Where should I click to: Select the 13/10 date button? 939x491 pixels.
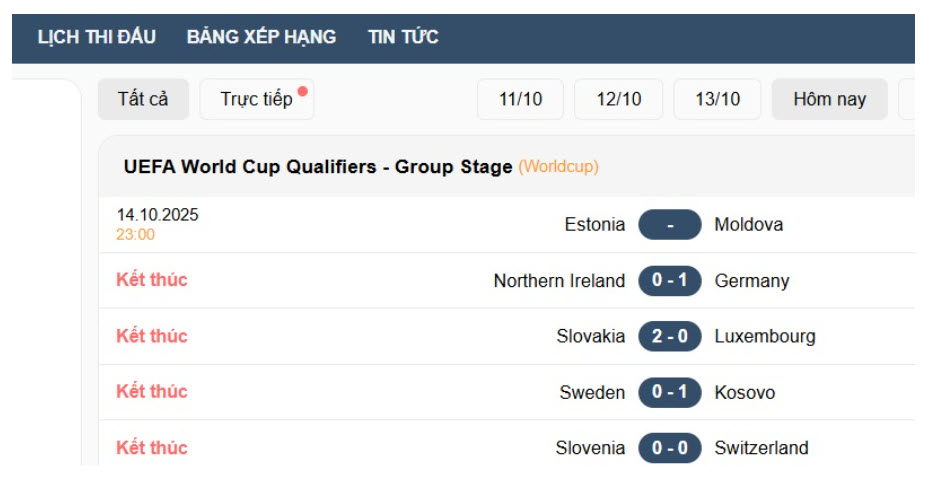pos(717,99)
